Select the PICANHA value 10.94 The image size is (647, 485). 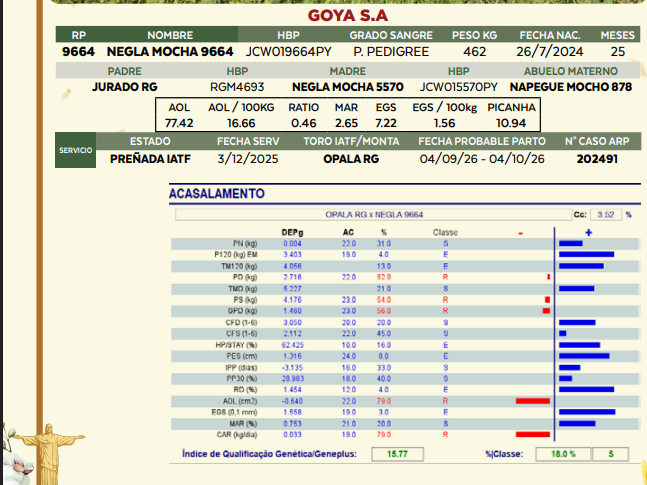(x=511, y=123)
